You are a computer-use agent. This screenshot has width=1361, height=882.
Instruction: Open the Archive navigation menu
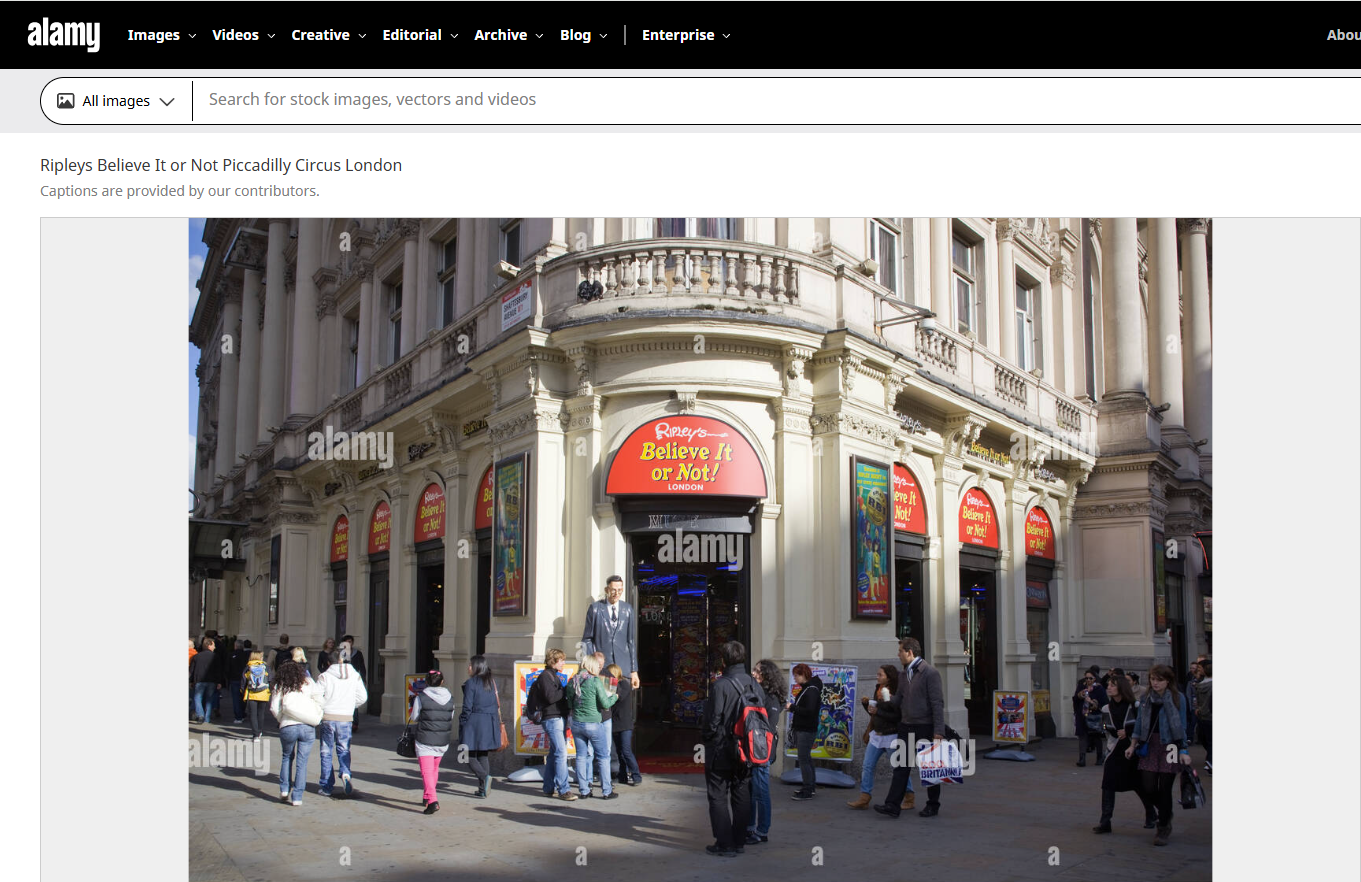pyautogui.click(x=500, y=35)
